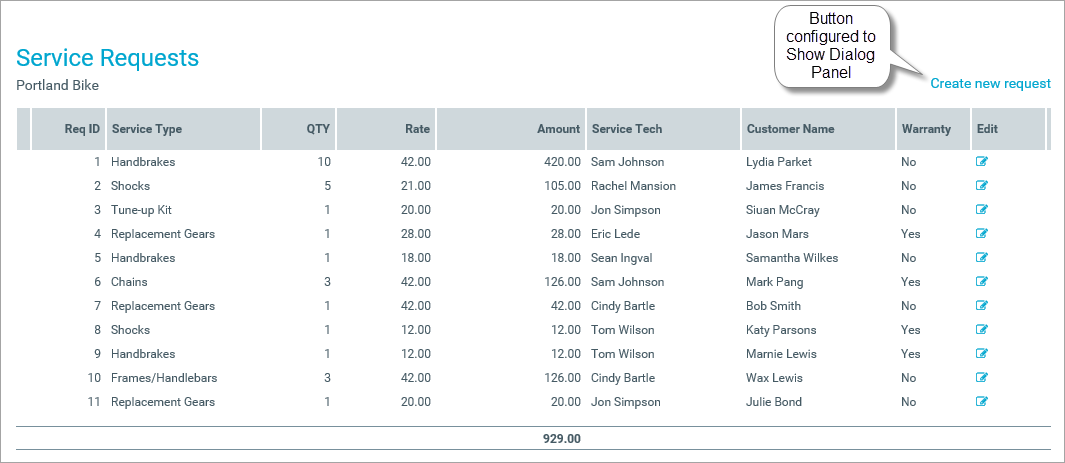The height and width of the screenshot is (463, 1065).
Task: Click the 929.00 total amount cell
Action: (560, 438)
